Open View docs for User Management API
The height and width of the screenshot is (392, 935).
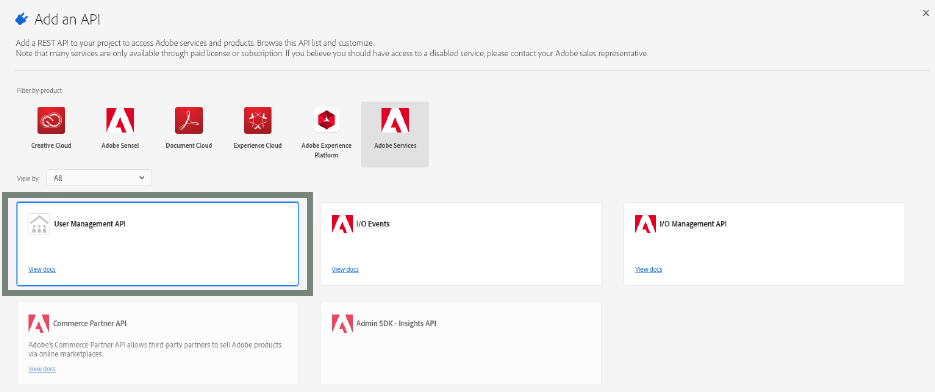pyautogui.click(x=42, y=270)
